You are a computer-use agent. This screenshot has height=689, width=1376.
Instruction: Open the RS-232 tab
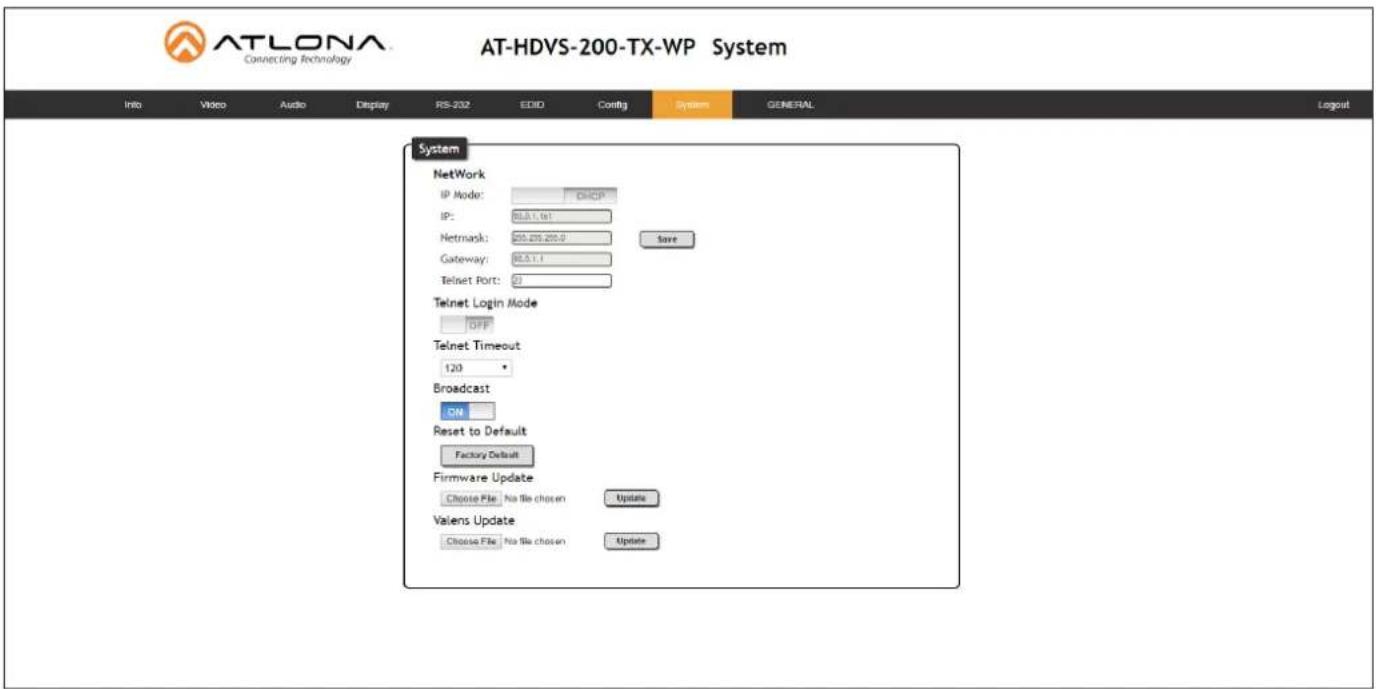452,105
